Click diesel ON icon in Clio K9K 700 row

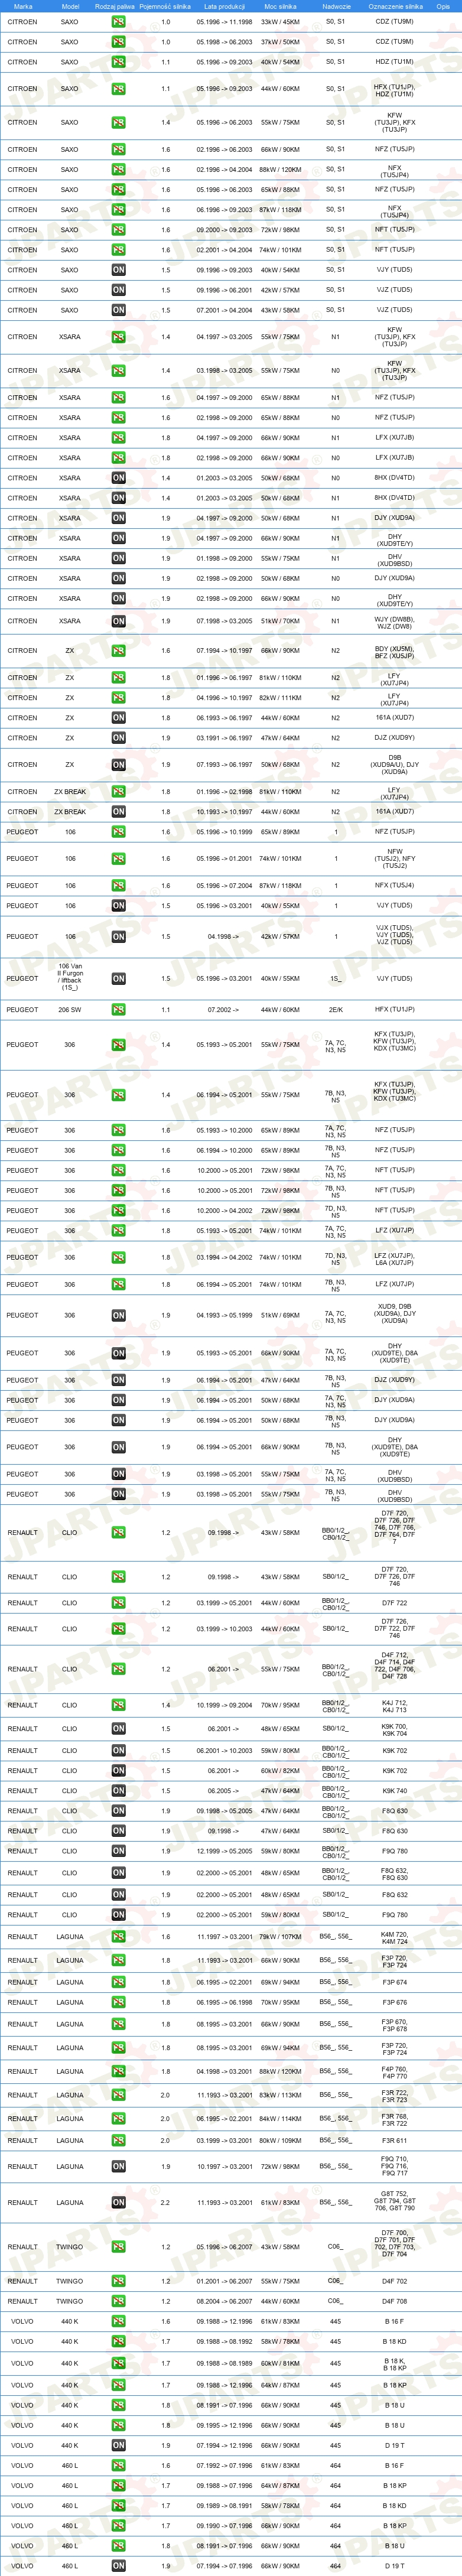[118, 1729]
